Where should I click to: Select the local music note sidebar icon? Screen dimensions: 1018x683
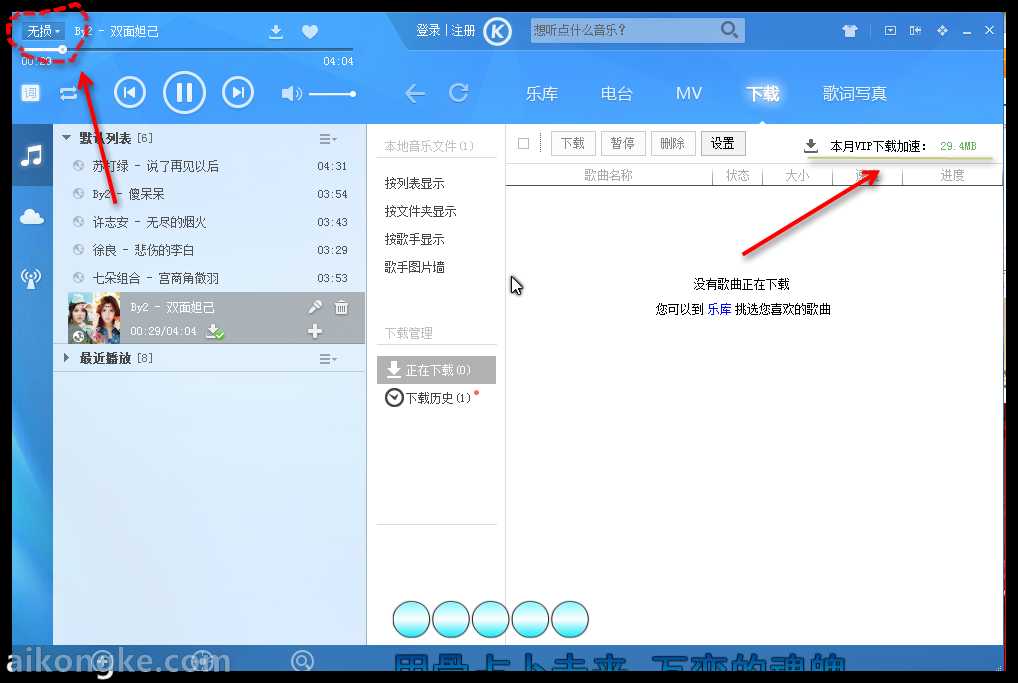[x=32, y=155]
